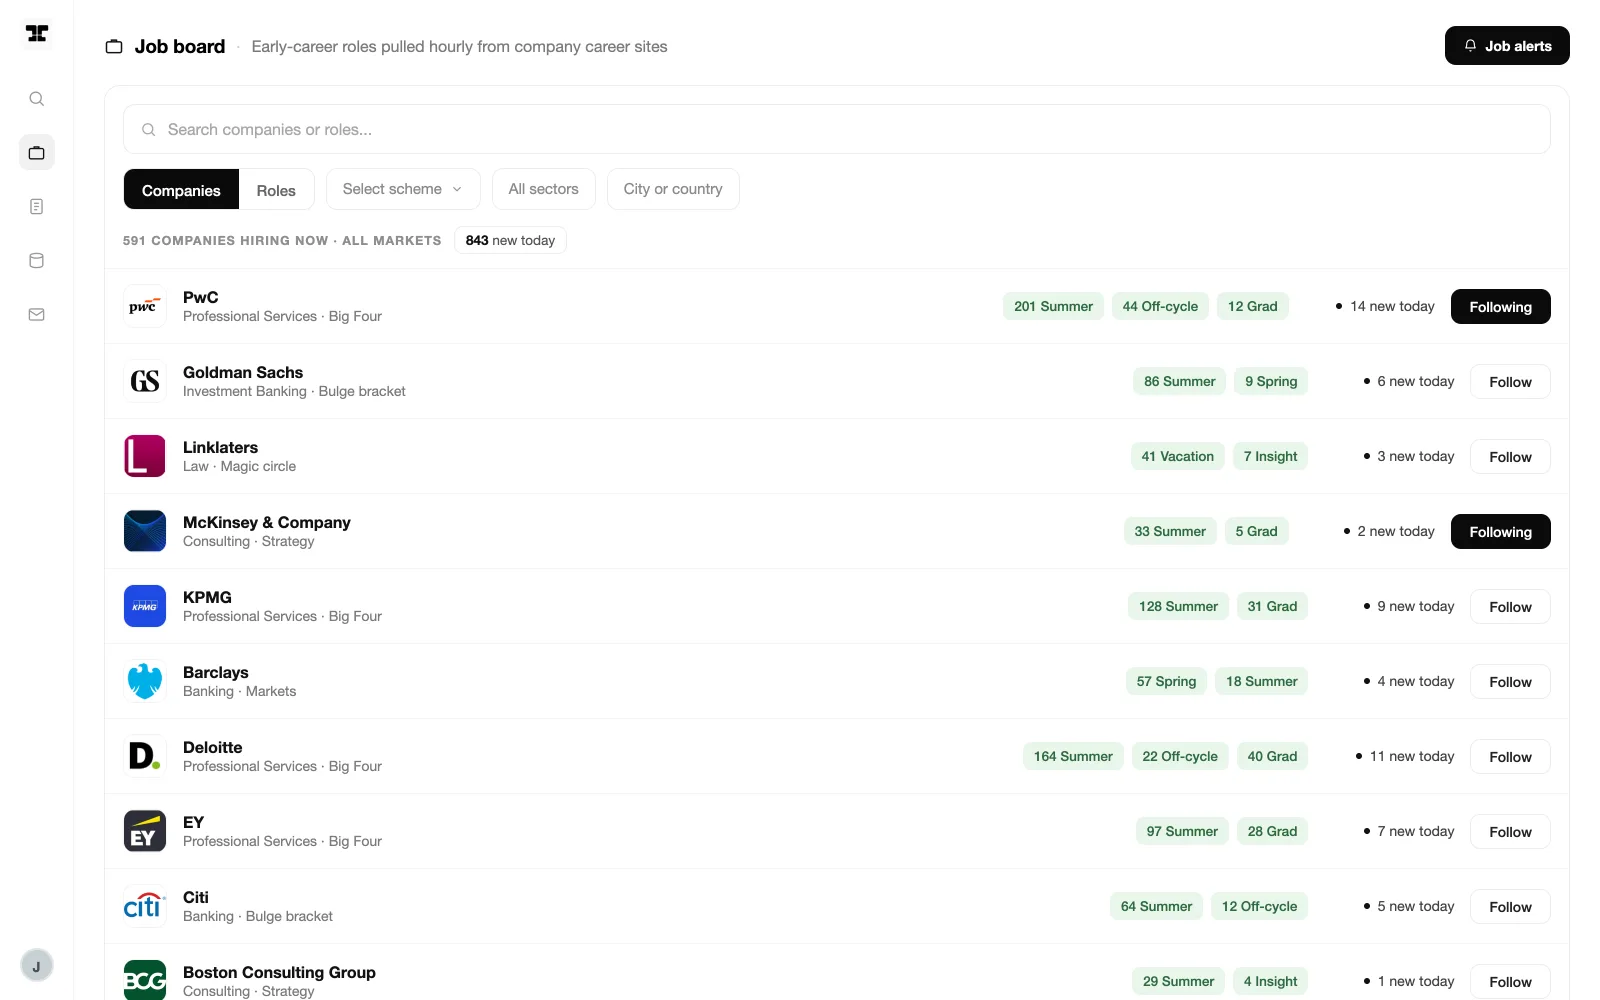Follow Citi
This screenshot has width=1600, height=1000.
(x=1510, y=907)
